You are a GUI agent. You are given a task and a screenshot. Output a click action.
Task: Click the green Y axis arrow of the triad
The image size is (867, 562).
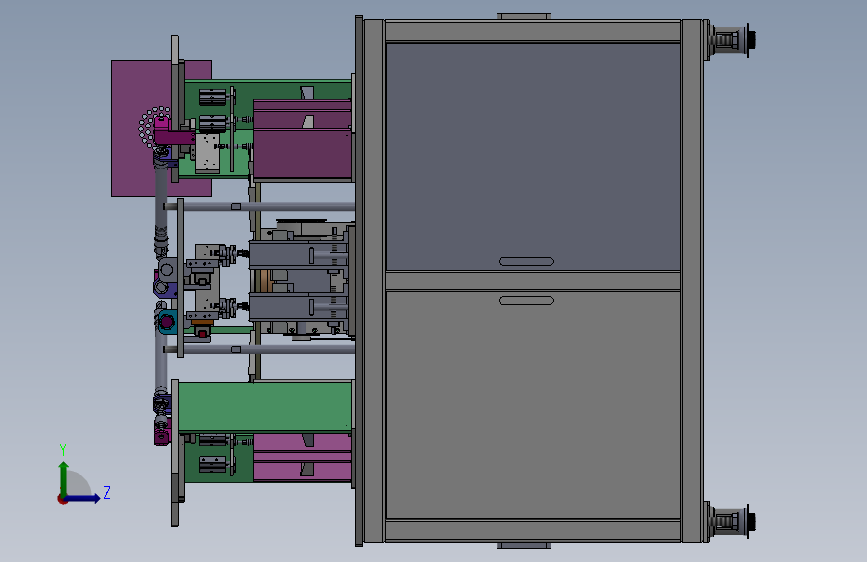coord(64,478)
